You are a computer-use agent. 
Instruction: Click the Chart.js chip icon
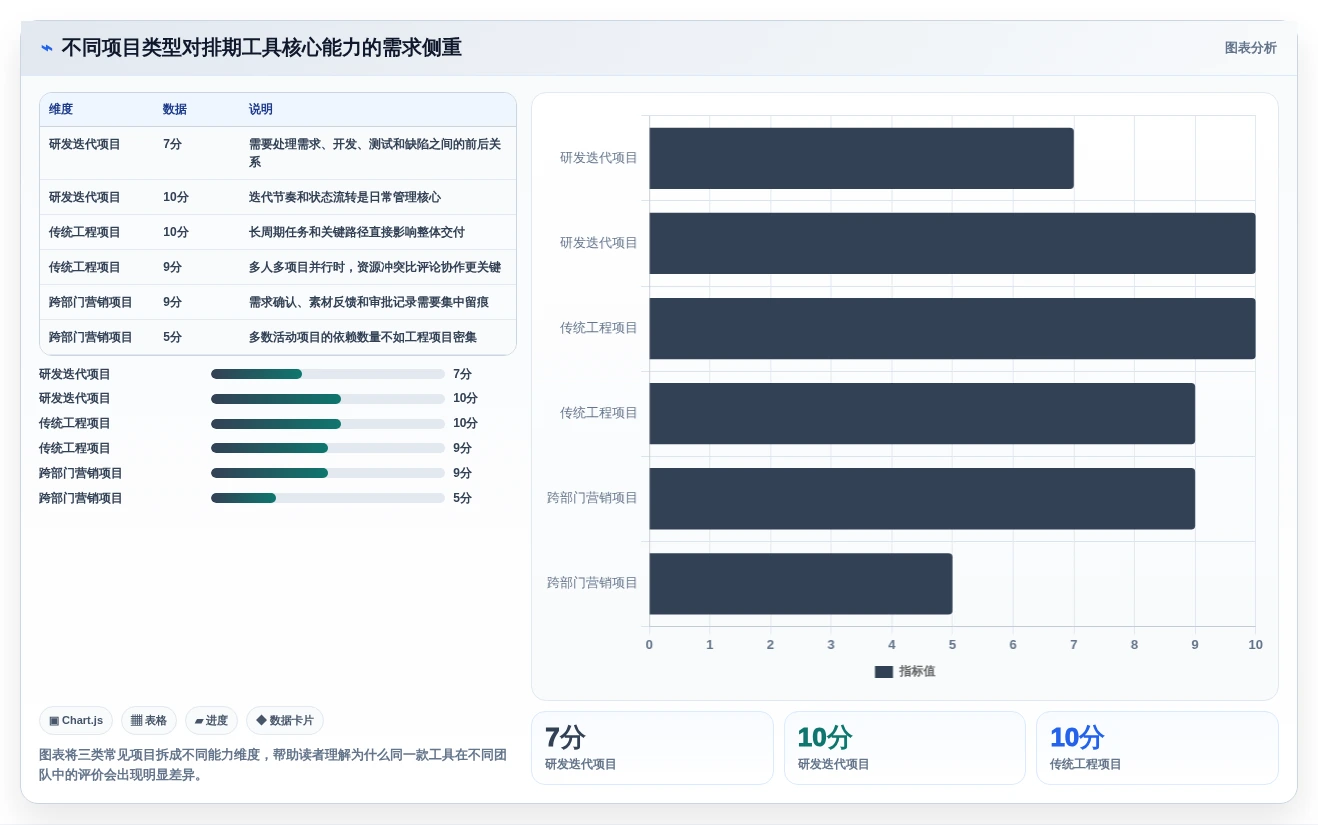tap(54, 720)
